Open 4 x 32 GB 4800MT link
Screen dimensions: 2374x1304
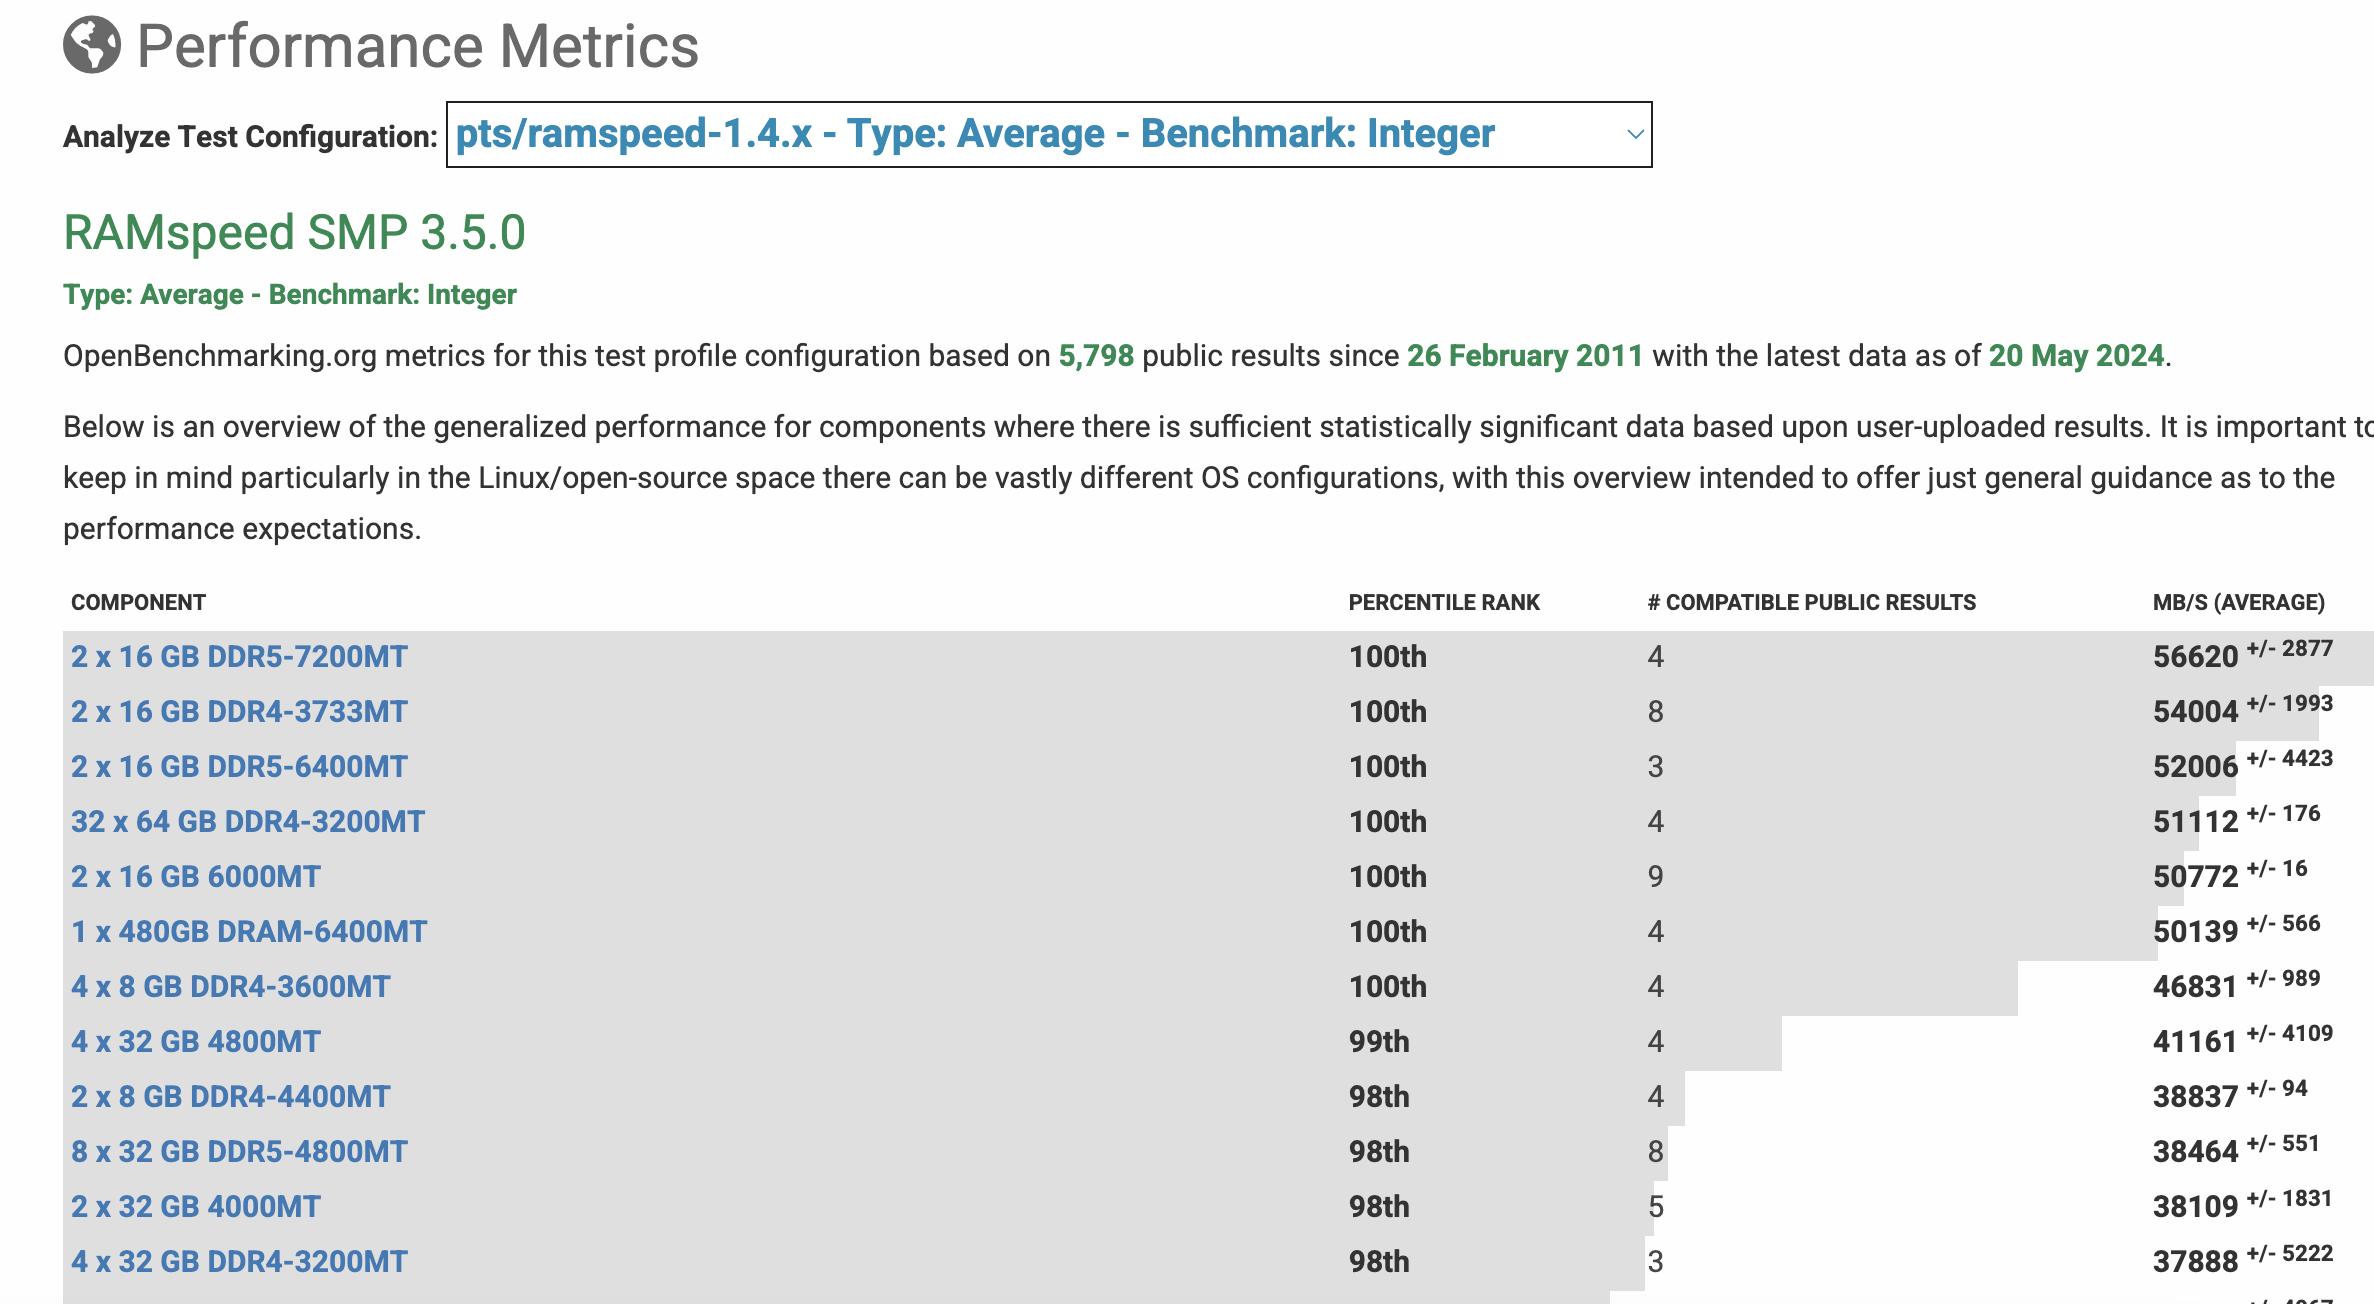pyautogui.click(x=195, y=1042)
